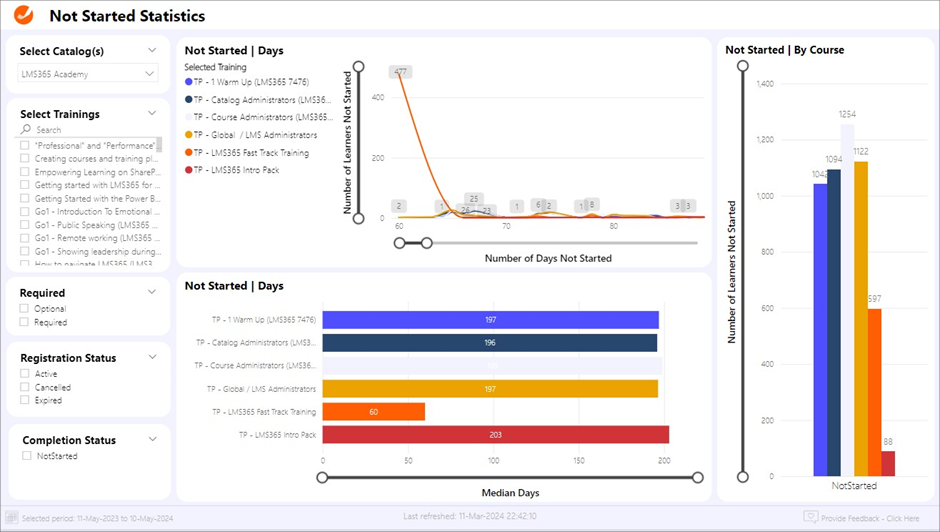The height and width of the screenshot is (532, 940).
Task: Open the LMS365 Academy catalog dropdown
Action: [88, 73]
